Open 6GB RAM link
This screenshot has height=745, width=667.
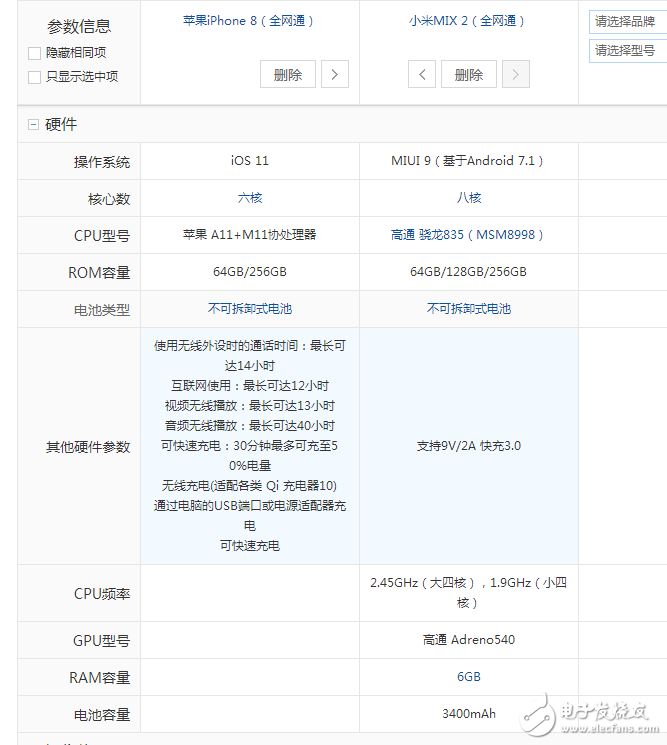[469, 677]
